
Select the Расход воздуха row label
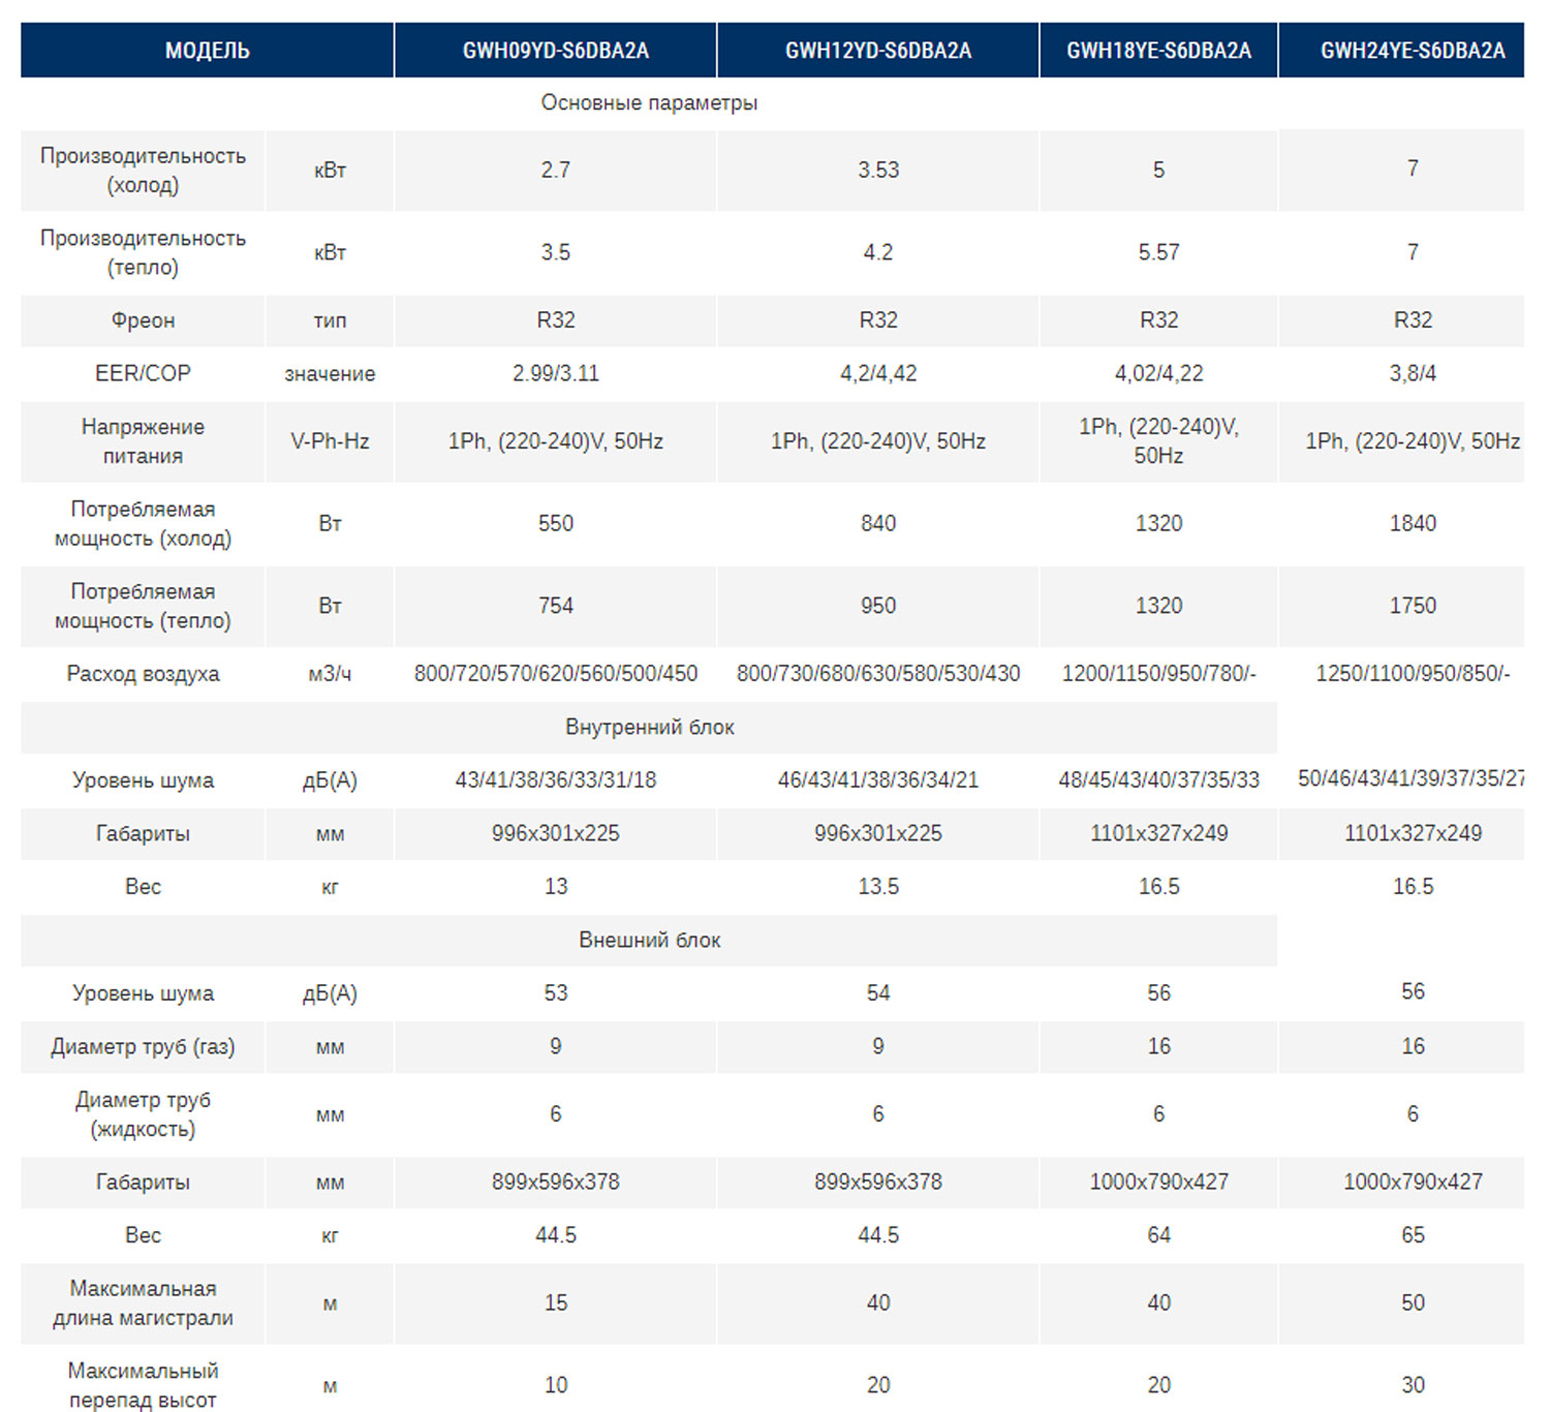(x=143, y=674)
